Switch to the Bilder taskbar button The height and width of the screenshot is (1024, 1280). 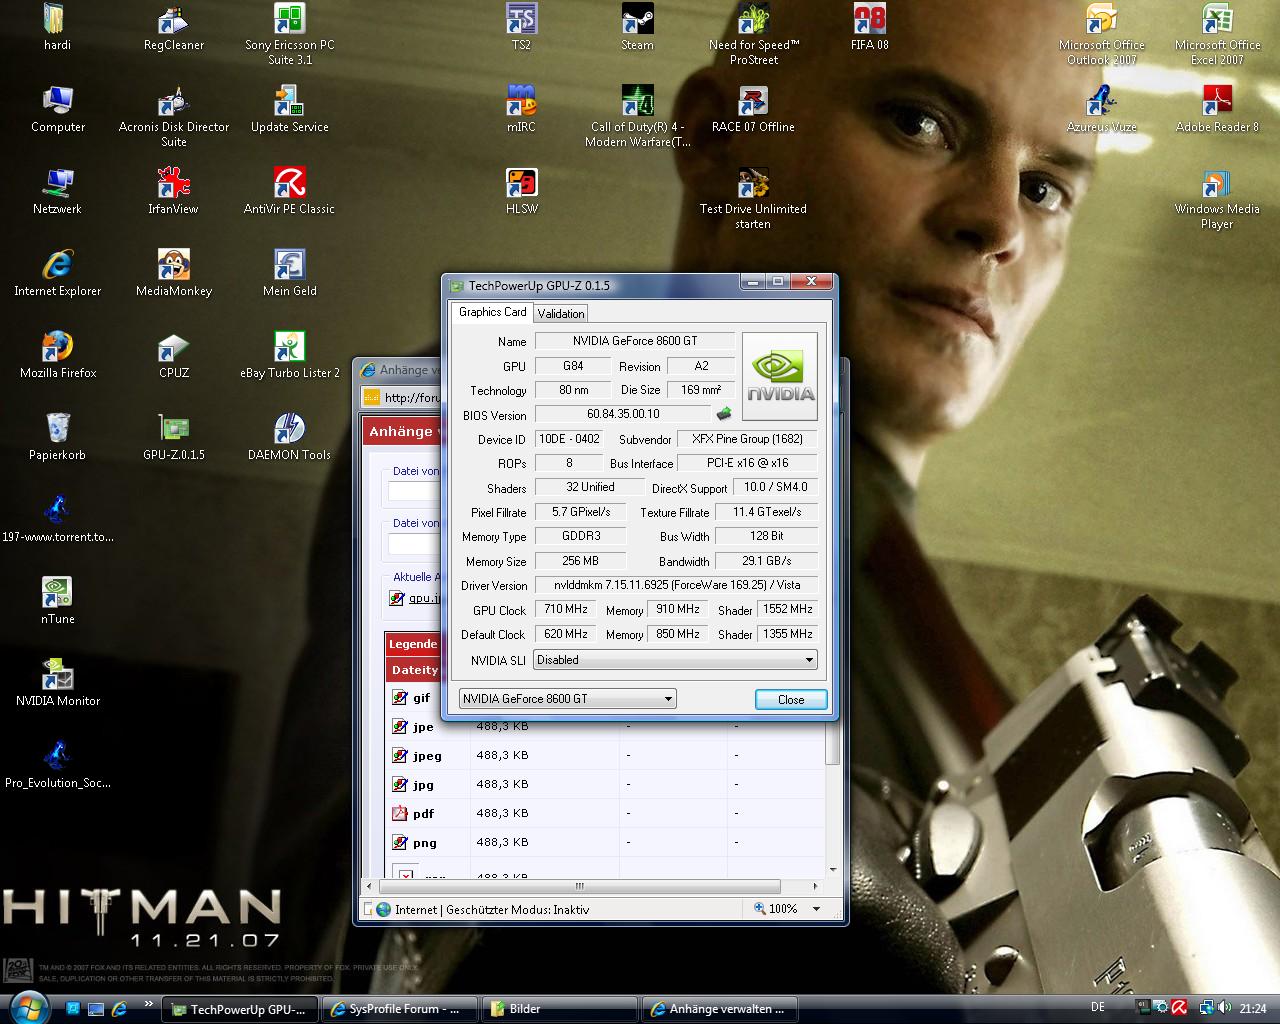coord(560,1009)
